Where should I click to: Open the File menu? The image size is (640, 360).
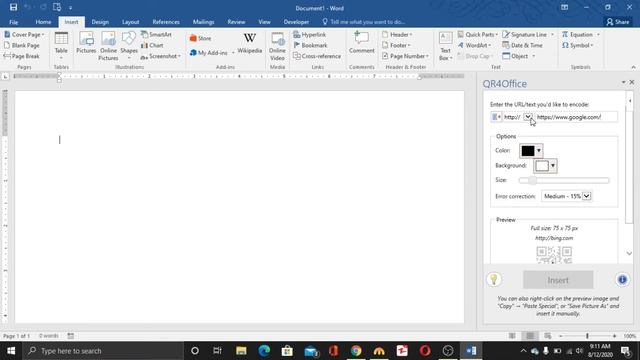(13, 22)
